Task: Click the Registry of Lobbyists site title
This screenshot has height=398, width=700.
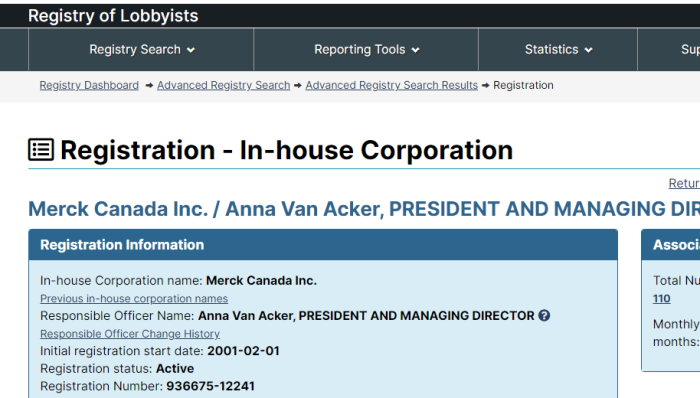Action: point(113,16)
